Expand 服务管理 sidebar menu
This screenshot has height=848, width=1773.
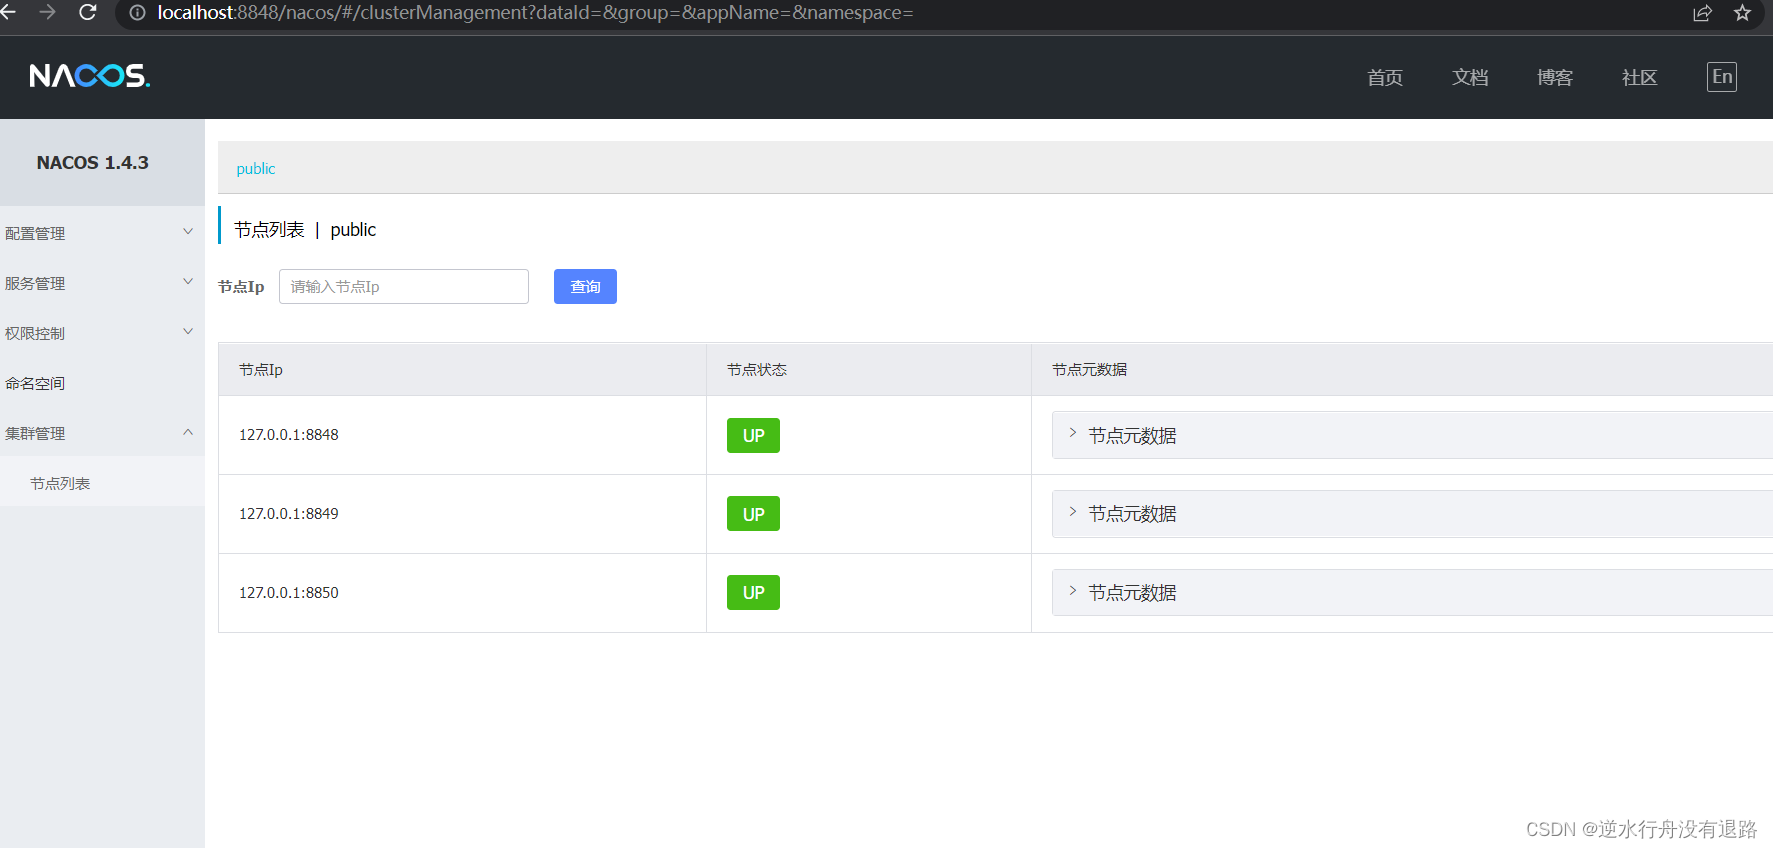102,282
